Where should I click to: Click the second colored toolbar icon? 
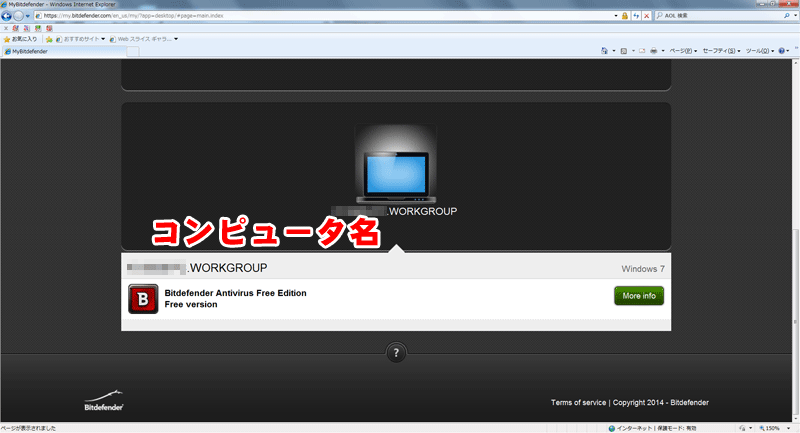point(27,29)
